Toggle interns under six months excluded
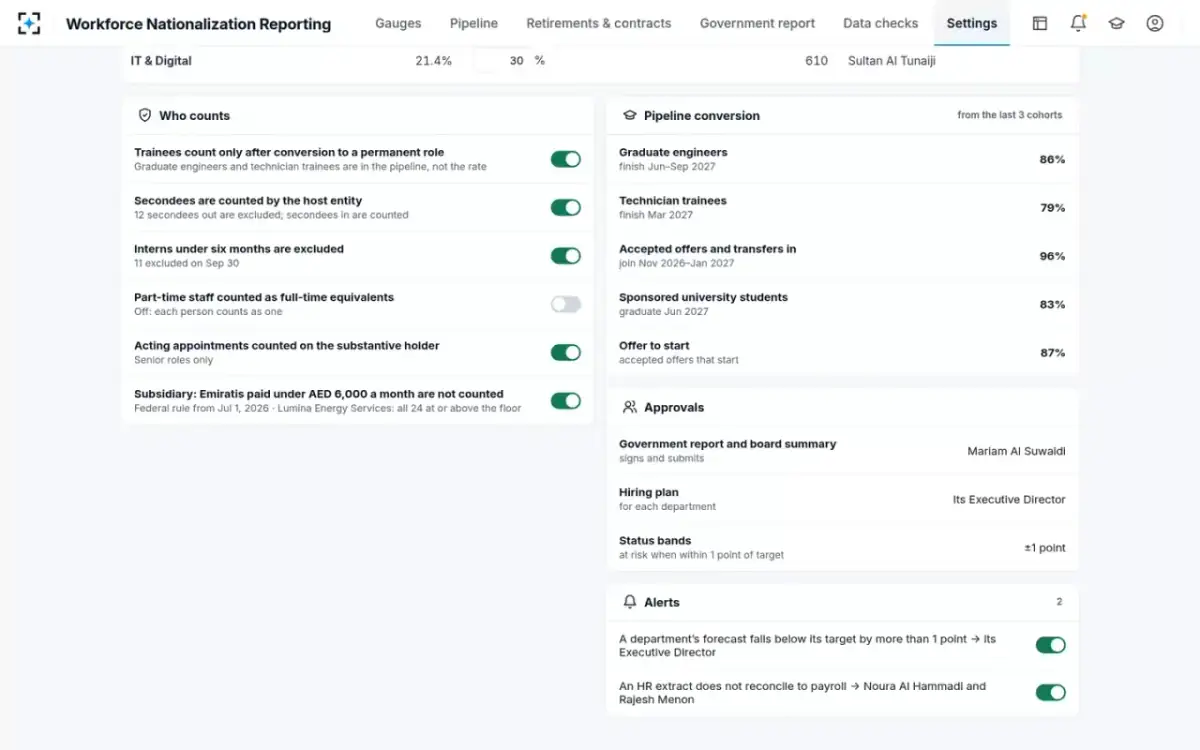The width and height of the screenshot is (1200, 750). 566,256
